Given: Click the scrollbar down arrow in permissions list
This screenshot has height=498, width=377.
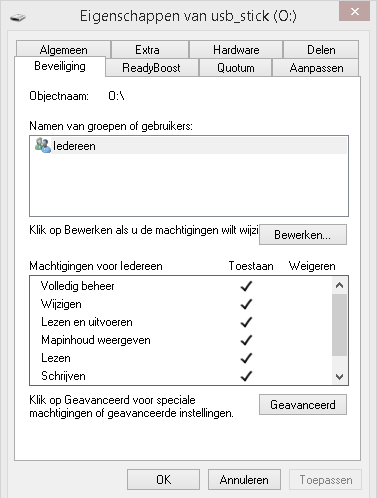Looking at the screenshot, I should (x=339, y=377).
